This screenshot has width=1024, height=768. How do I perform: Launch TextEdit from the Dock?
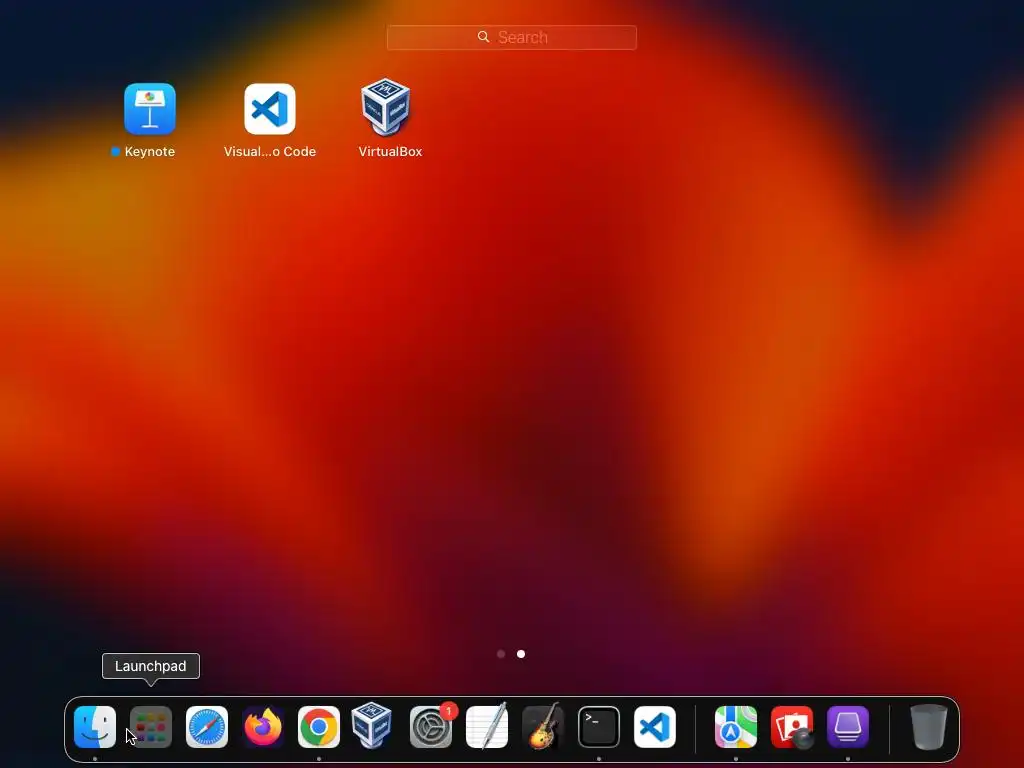click(487, 726)
